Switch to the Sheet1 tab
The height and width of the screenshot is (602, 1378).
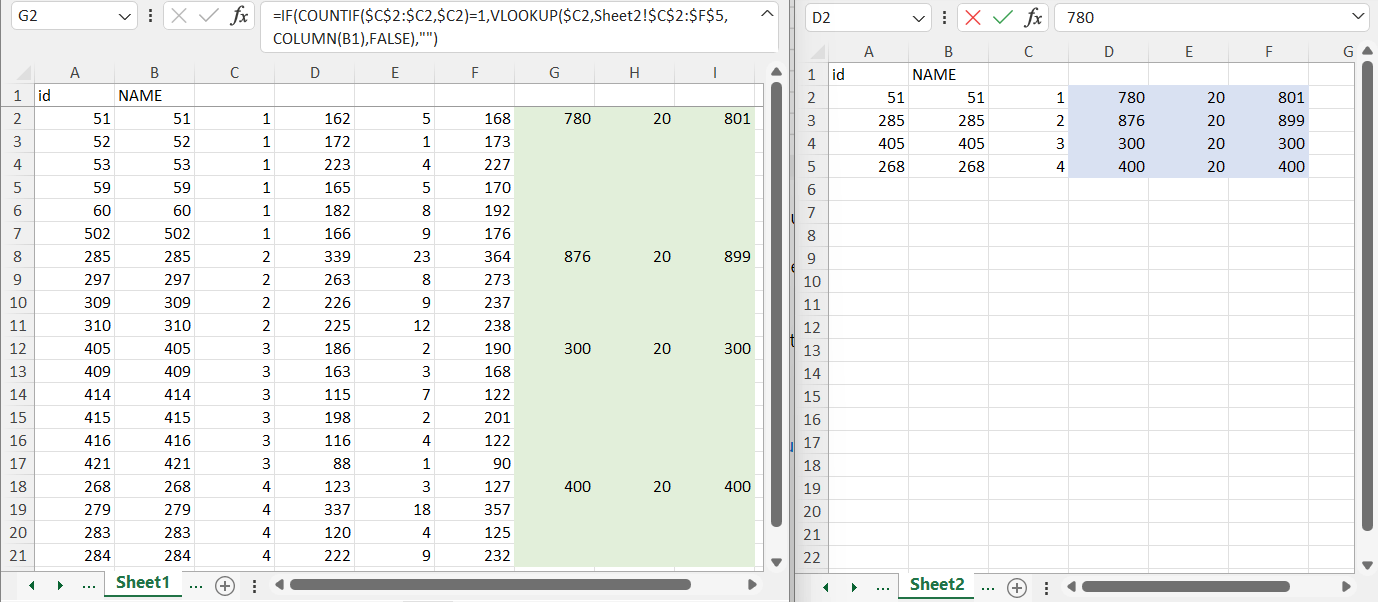pyautogui.click(x=143, y=583)
